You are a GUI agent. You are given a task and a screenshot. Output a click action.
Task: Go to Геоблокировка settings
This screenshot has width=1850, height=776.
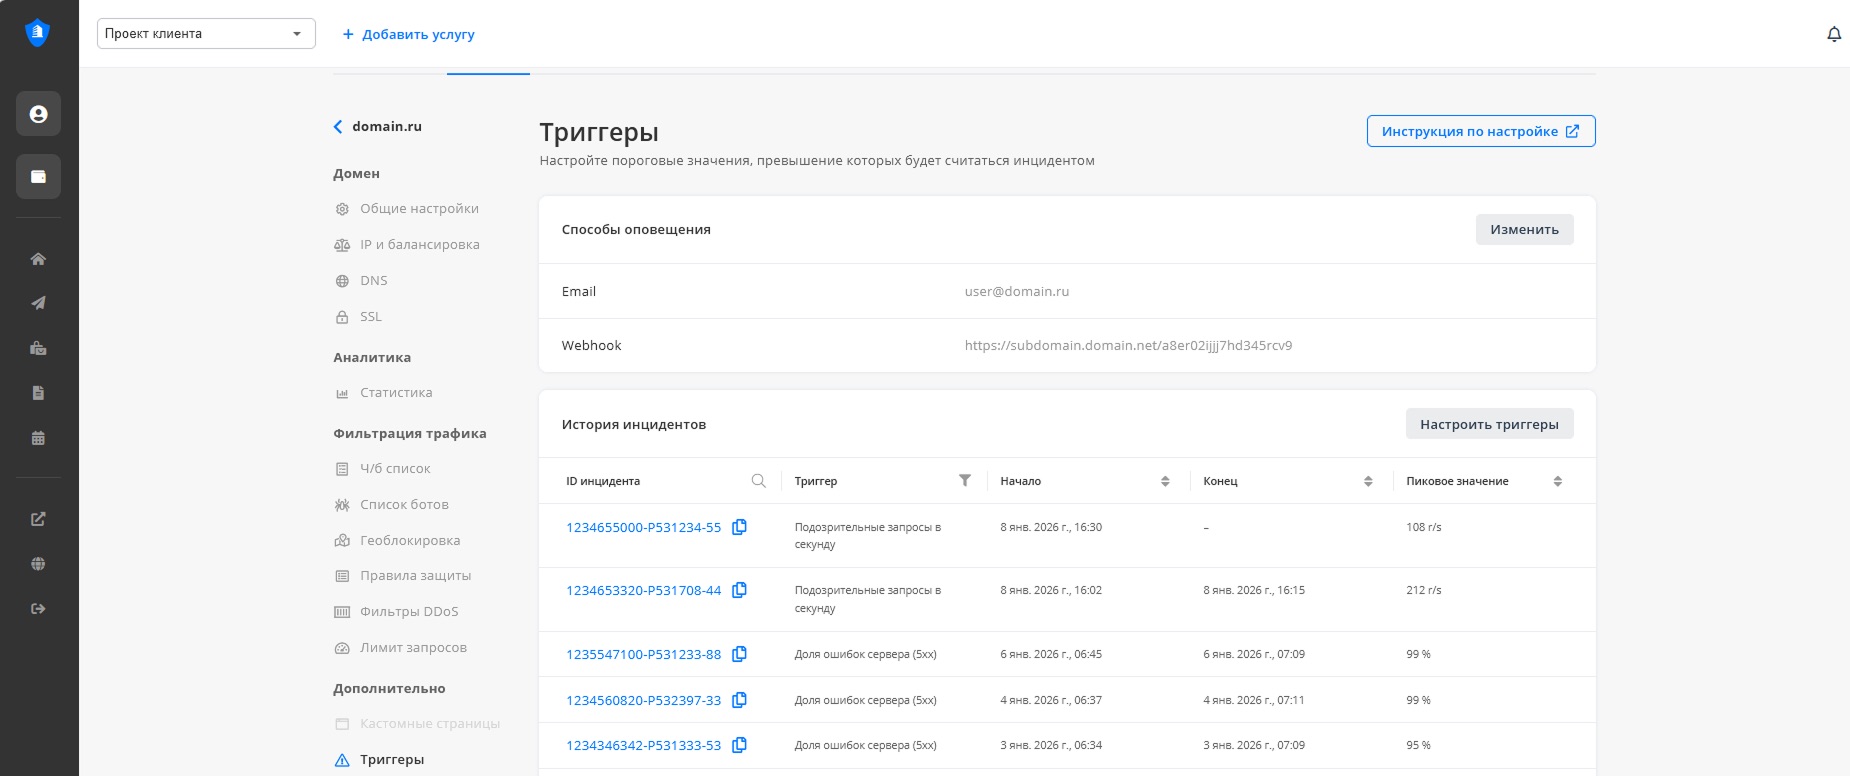409,541
